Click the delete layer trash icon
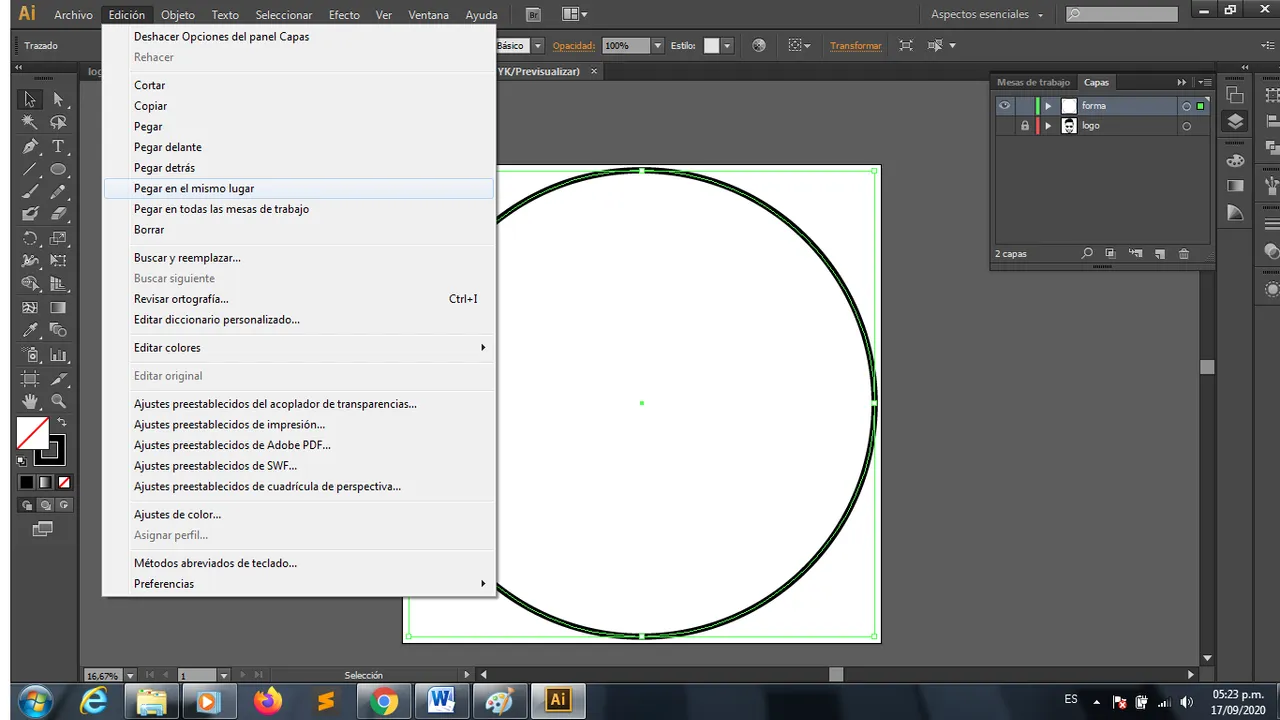This screenshot has height=720, width=1280. tap(1184, 254)
